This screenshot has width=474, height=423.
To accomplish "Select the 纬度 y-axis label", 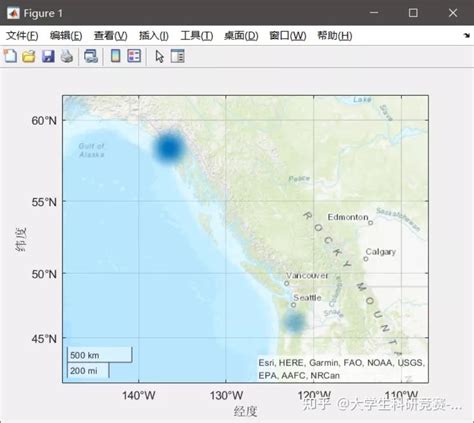I will click(x=21, y=239).
